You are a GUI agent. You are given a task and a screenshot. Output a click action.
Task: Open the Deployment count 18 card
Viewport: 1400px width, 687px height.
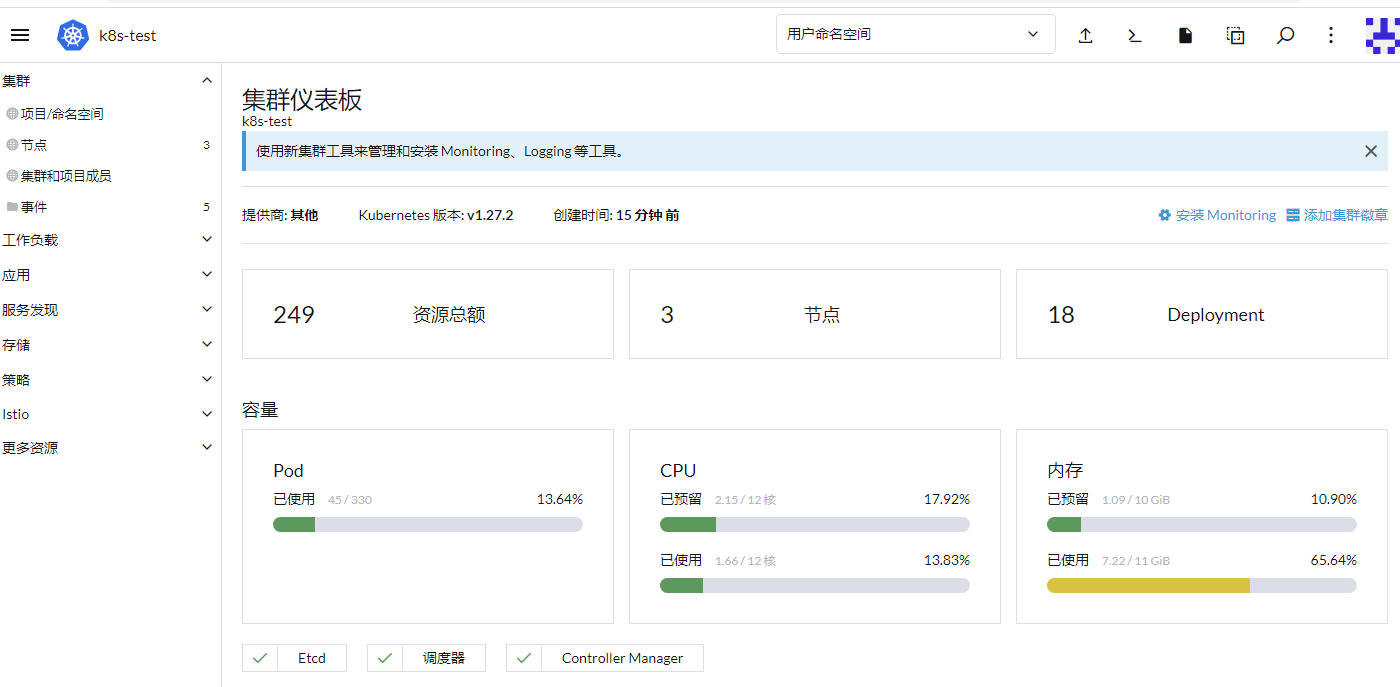pyautogui.click(x=1202, y=314)
